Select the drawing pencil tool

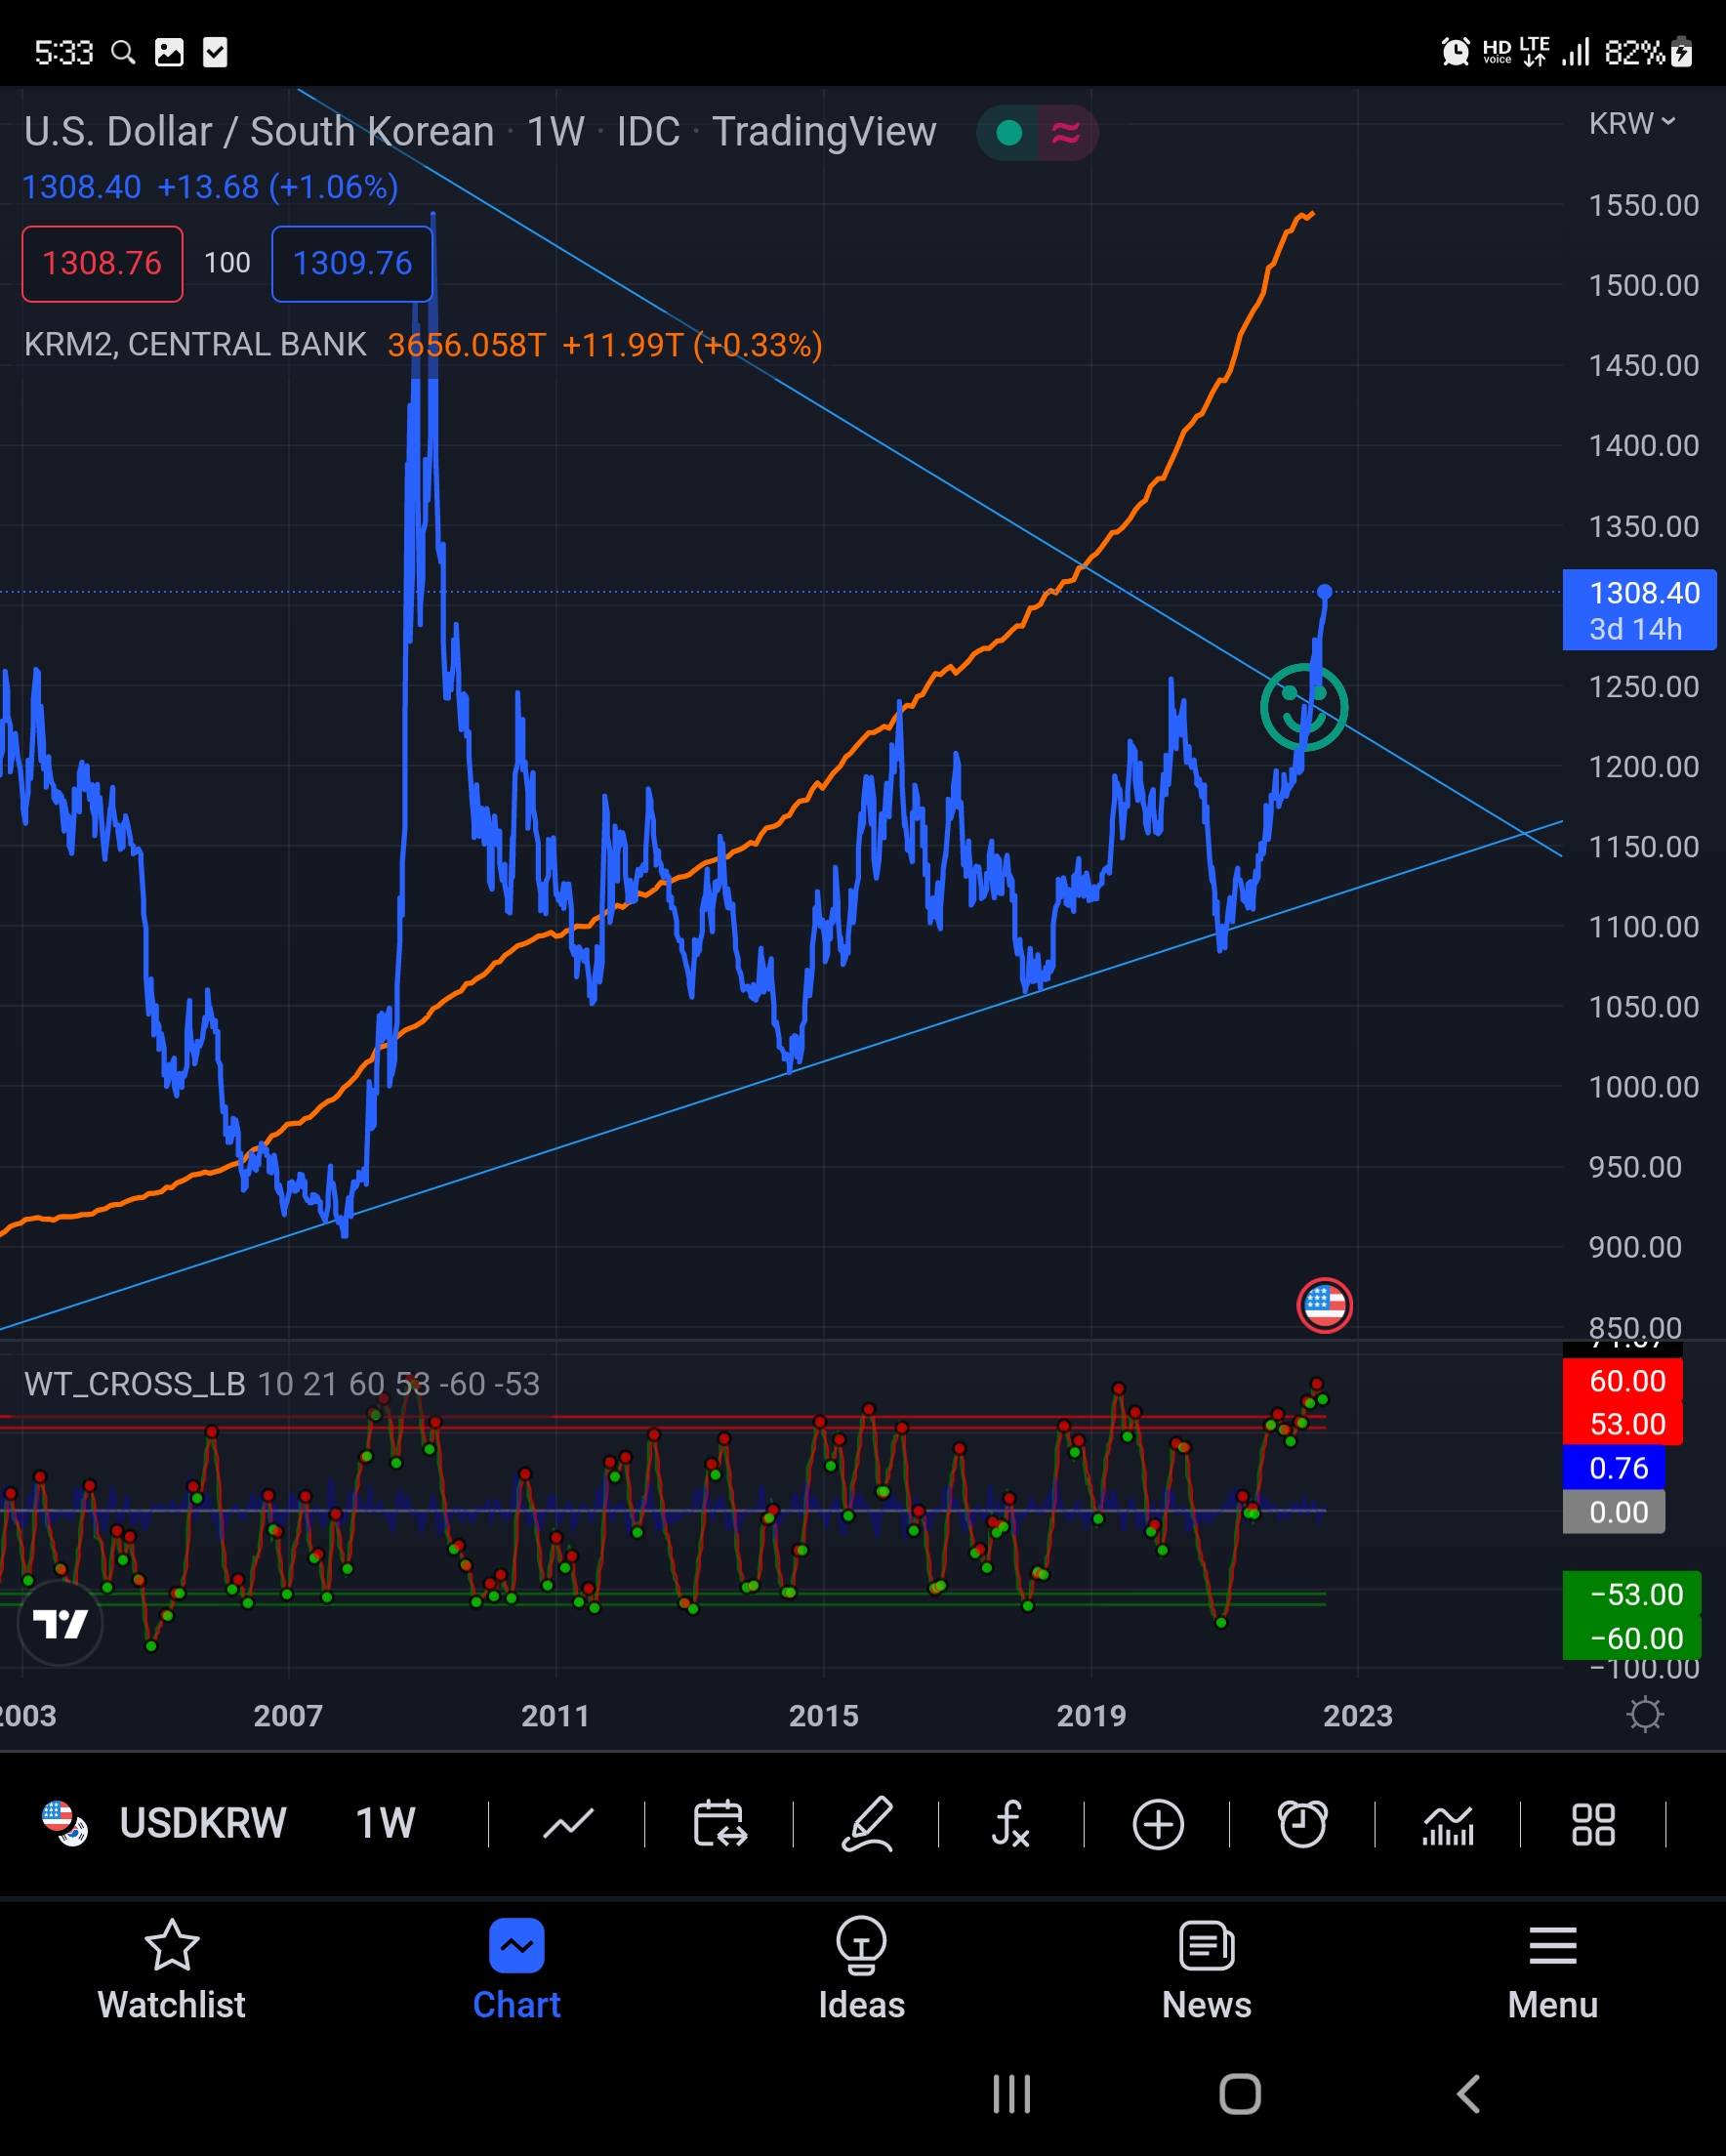tap(866, 1824)
